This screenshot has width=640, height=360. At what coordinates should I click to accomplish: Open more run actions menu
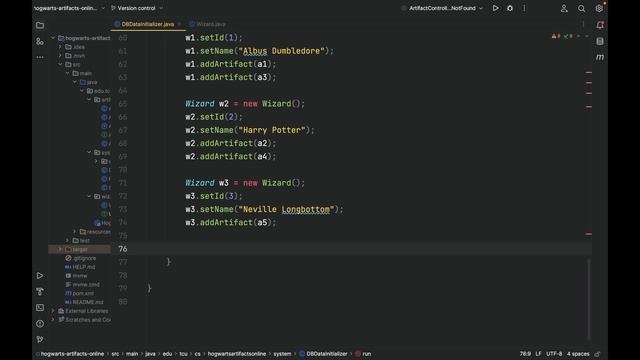[524, 8]
